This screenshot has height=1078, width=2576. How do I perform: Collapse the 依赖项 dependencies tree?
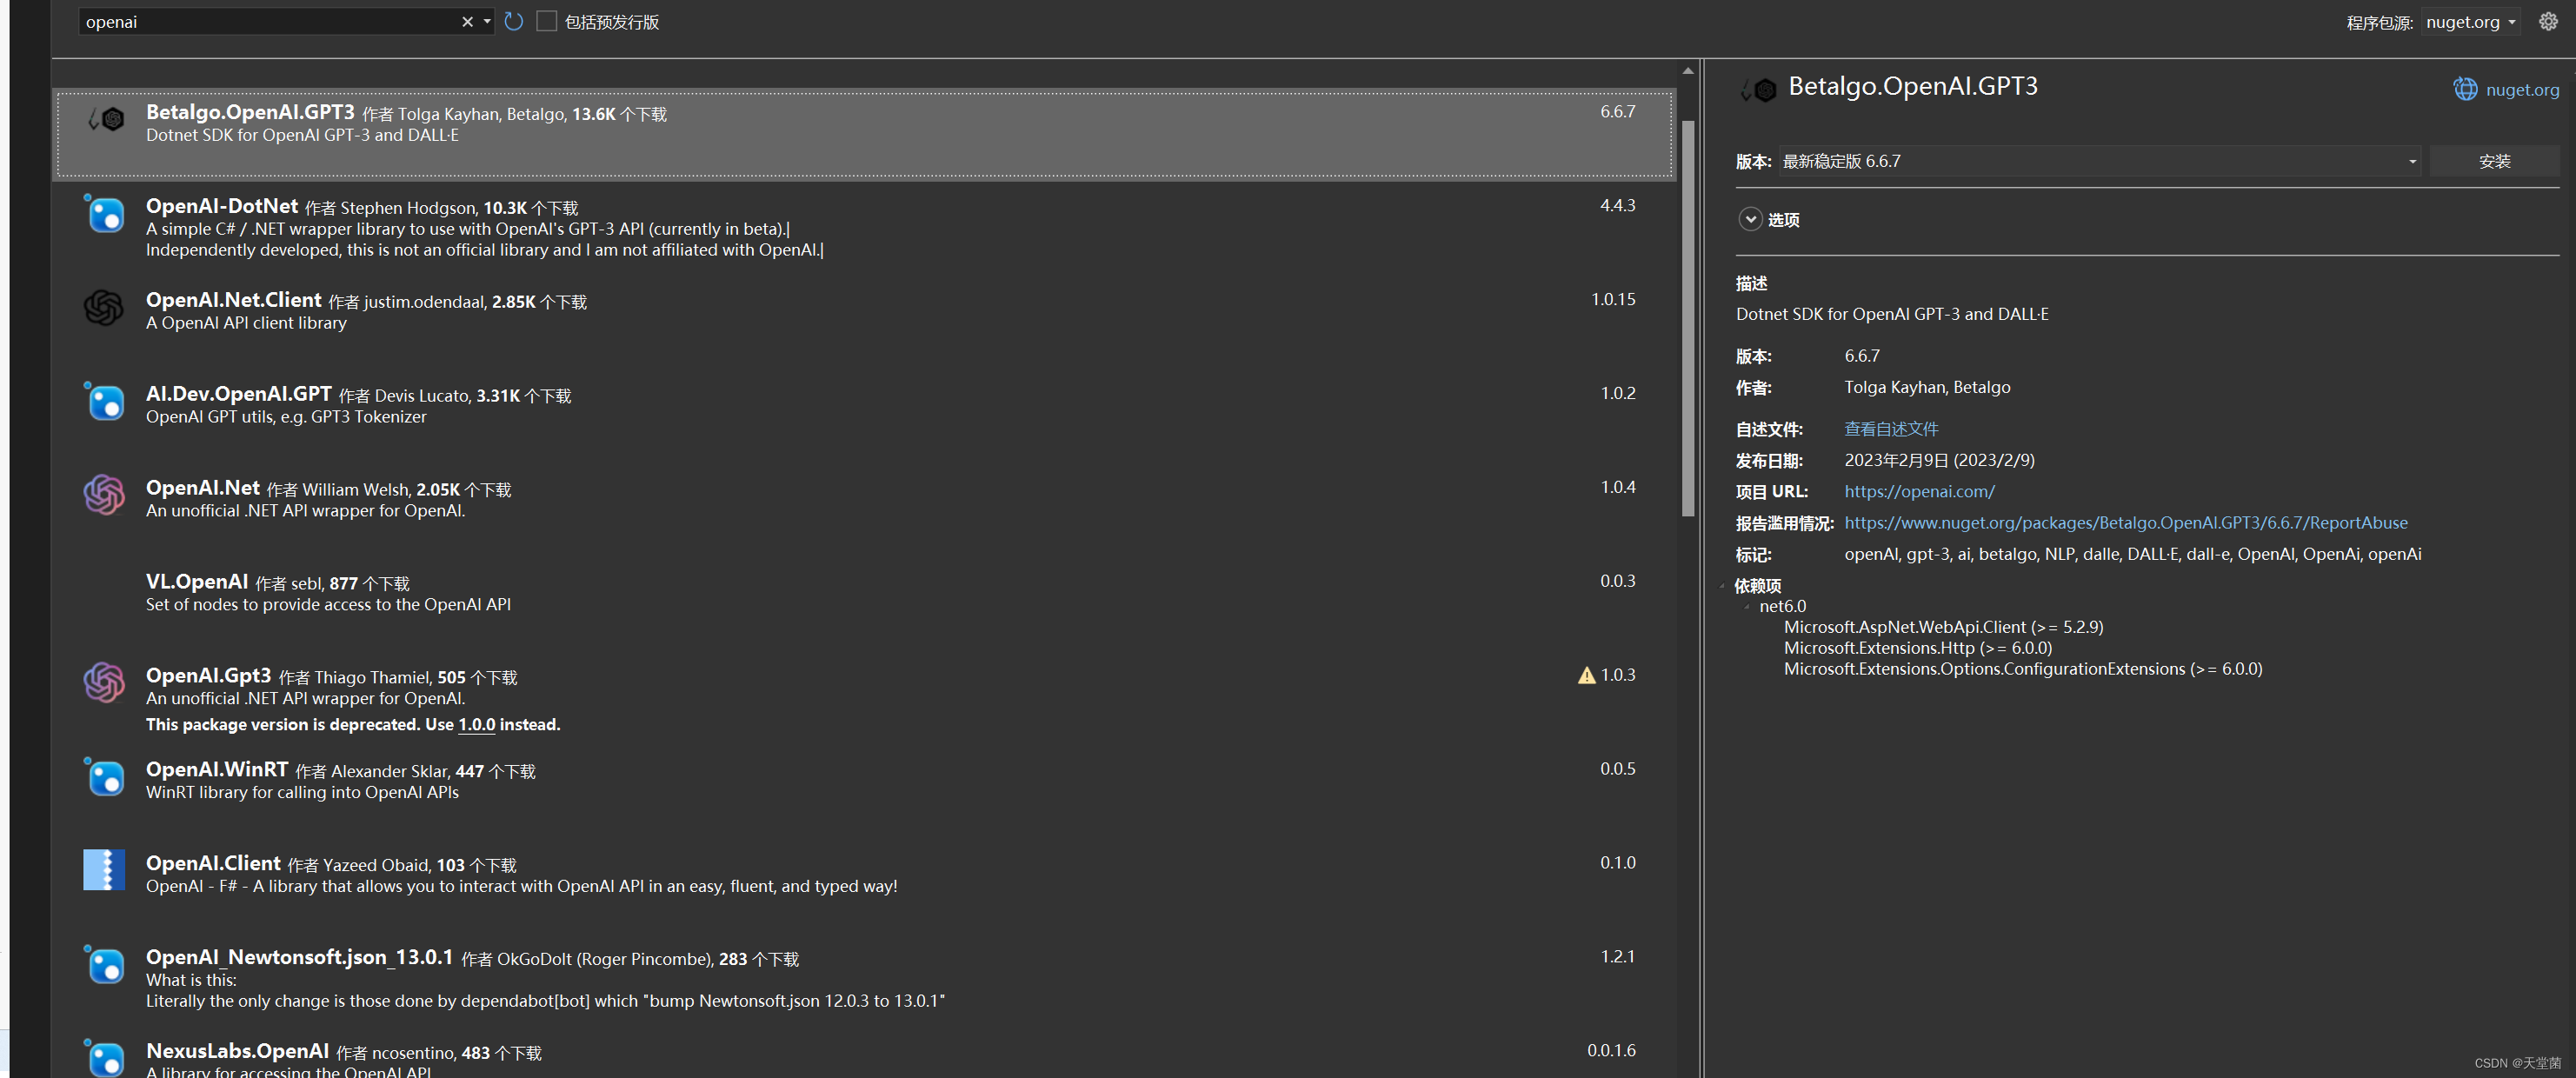(x=1723, y=586)
